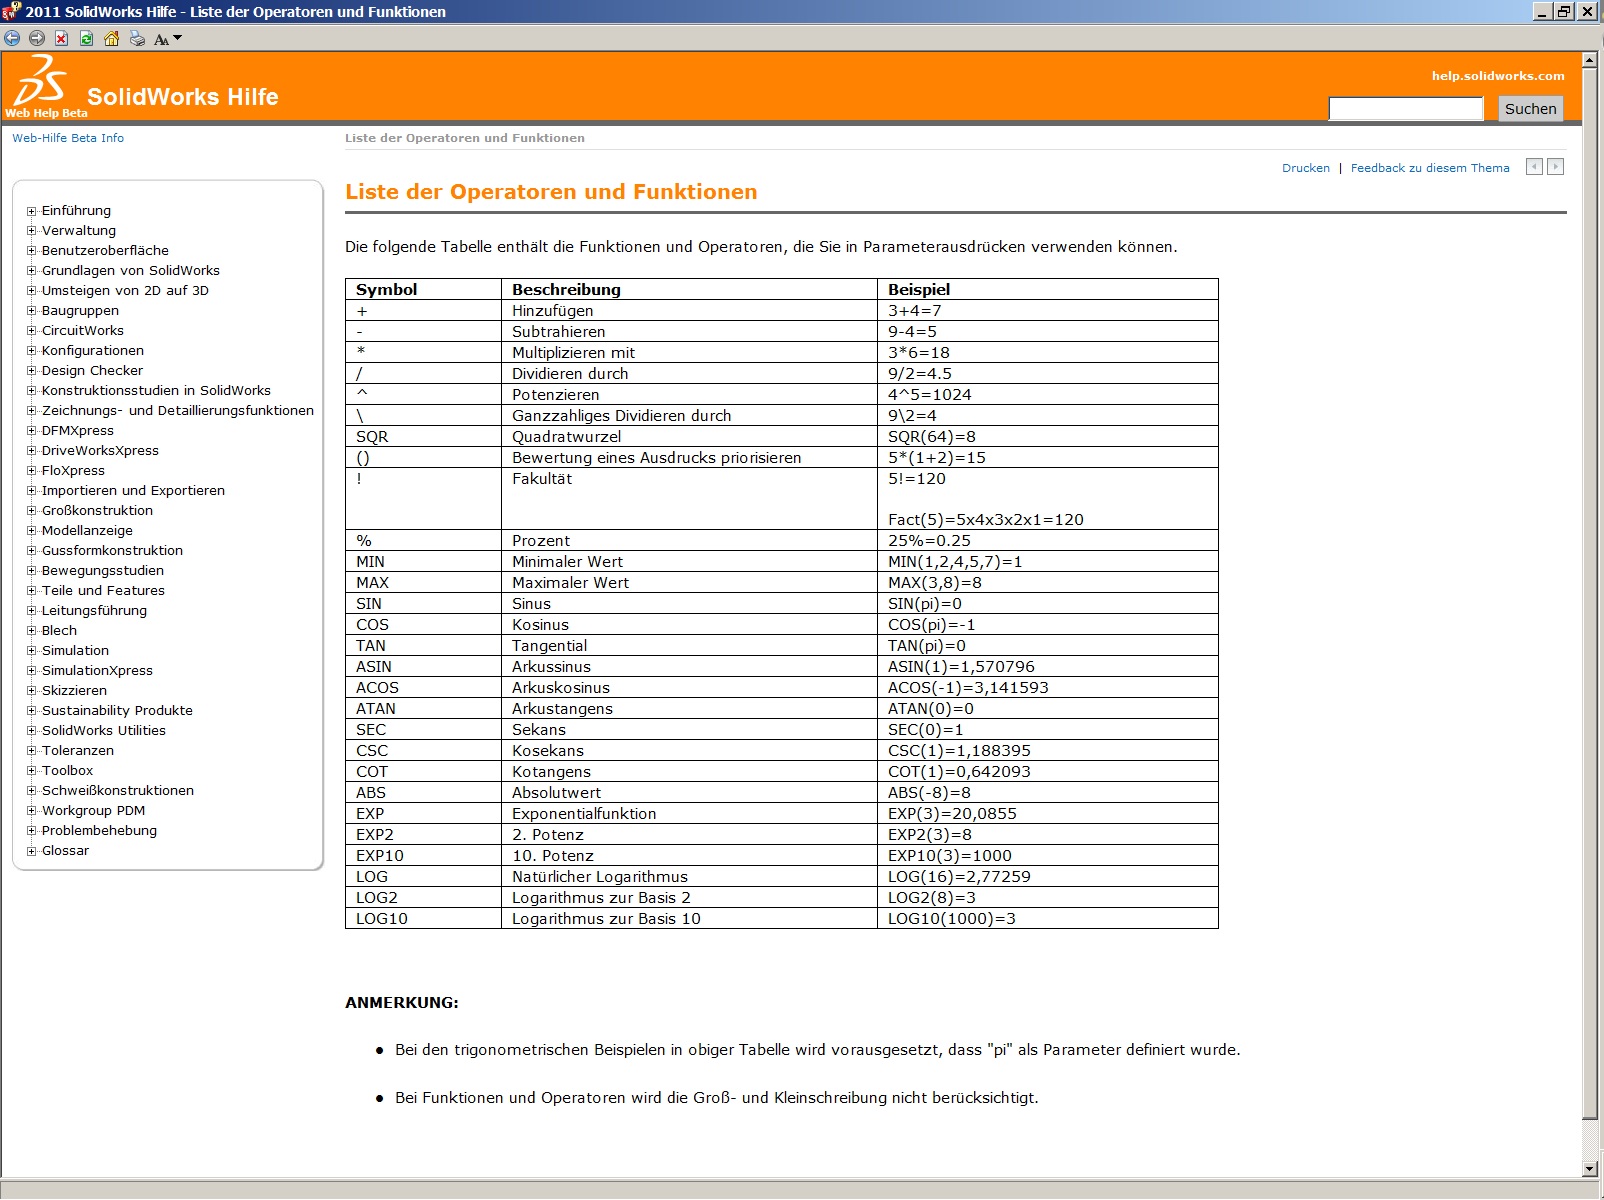Click the printer icon in the toolbar
This screenshot has height=1200, width=1604.
pos(137,38)
